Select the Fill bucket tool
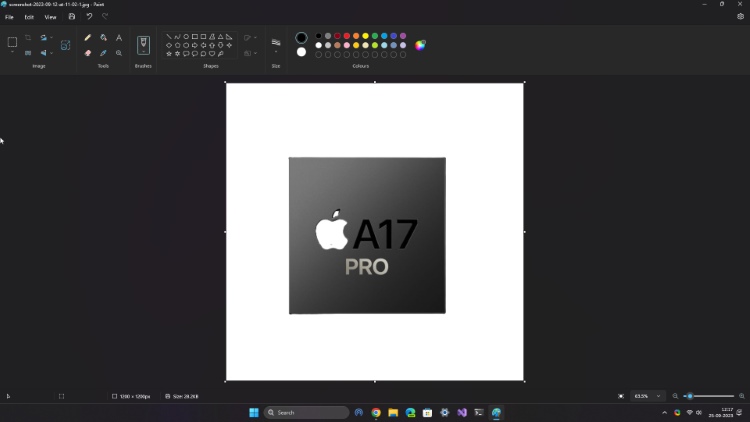Viewport: 750px width, 422px height. (104, 38)
